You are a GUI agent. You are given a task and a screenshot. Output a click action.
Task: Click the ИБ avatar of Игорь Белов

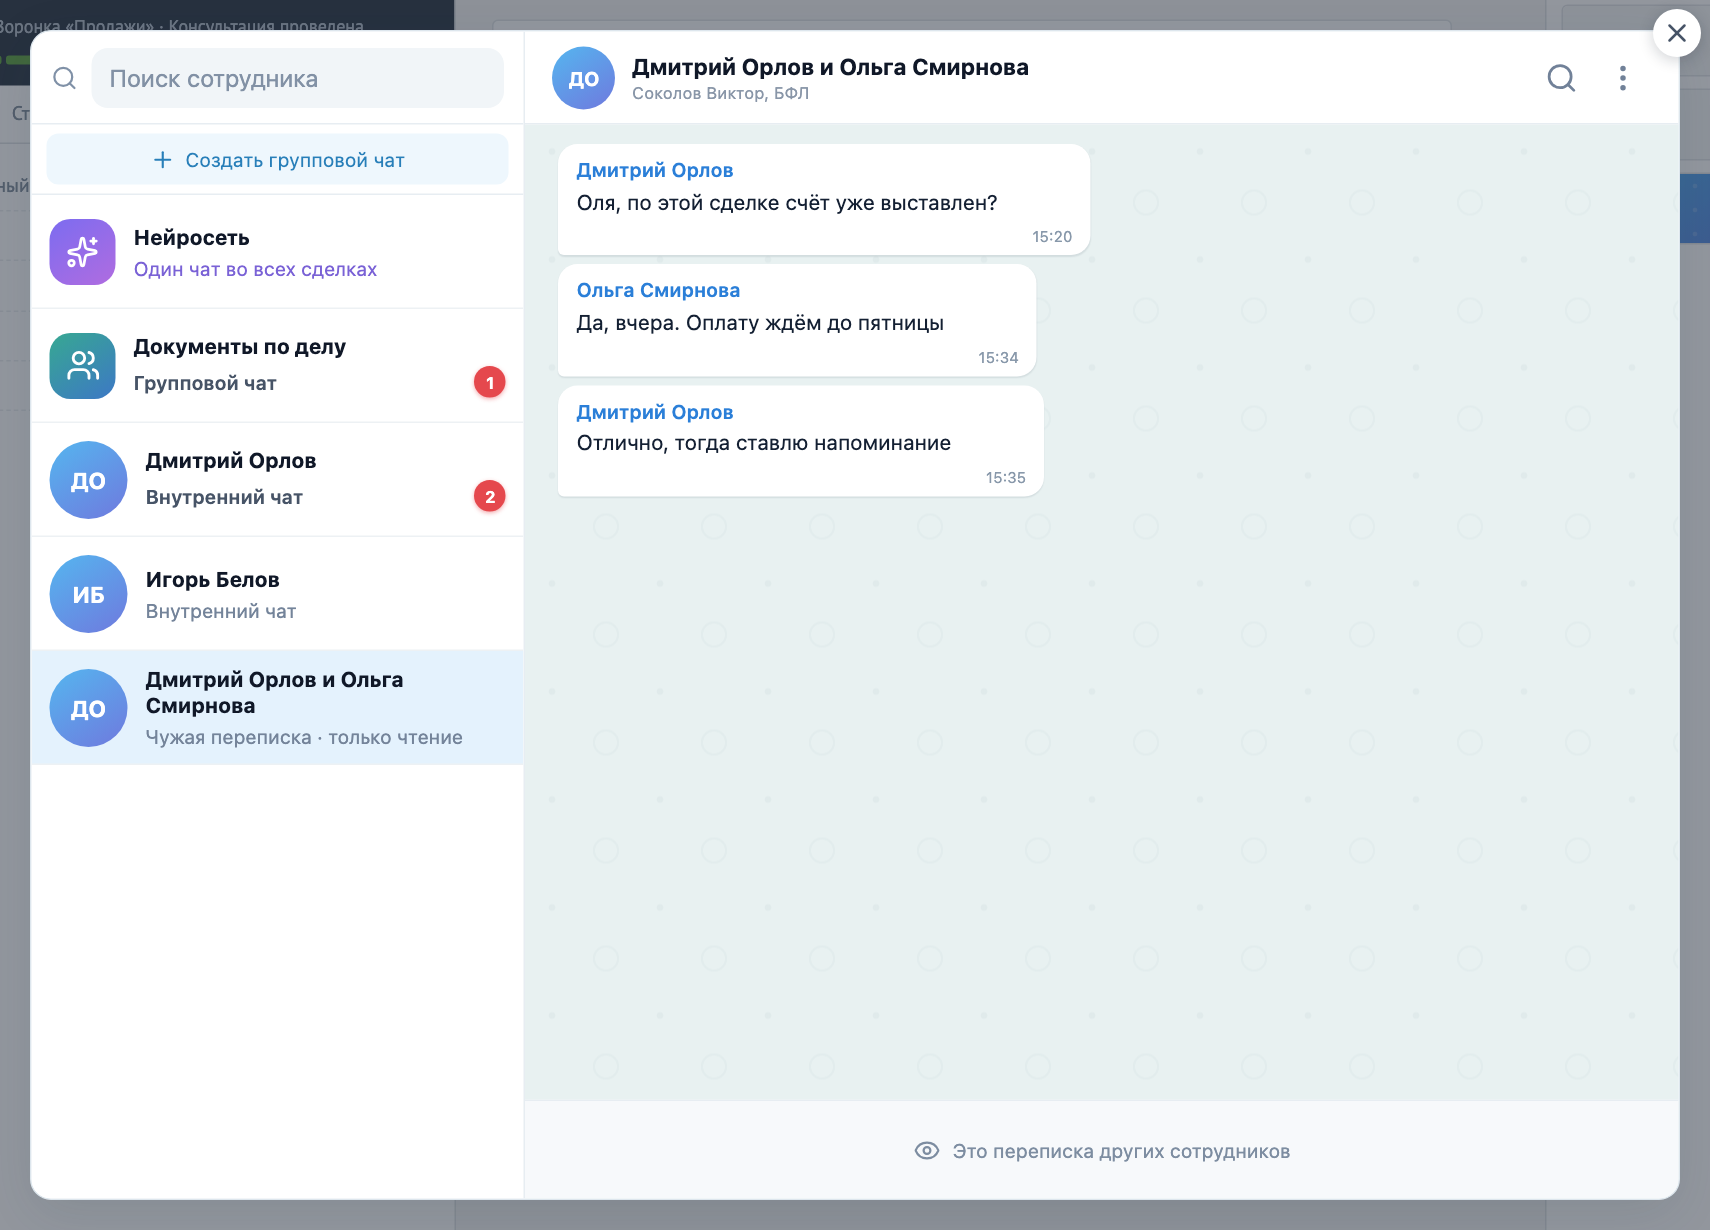point(88,594)
